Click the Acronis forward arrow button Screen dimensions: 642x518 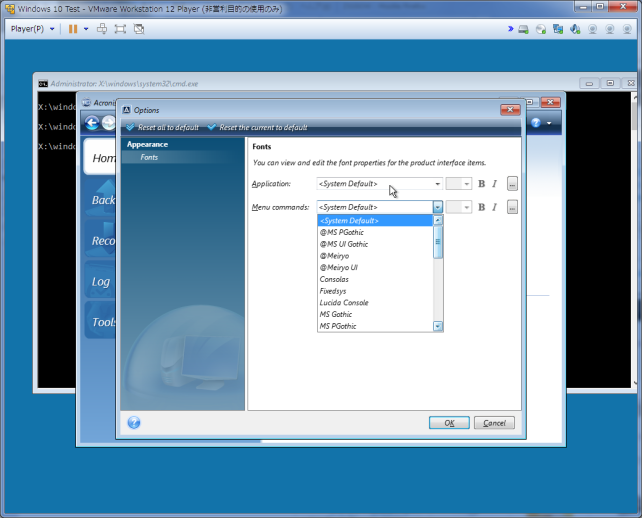[x=109, y=123]
